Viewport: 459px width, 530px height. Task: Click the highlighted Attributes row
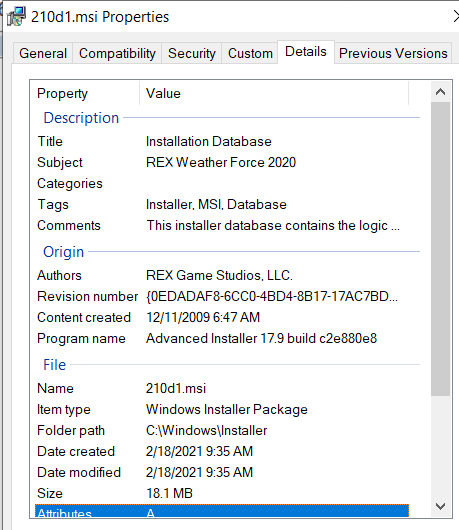point(222,510)
